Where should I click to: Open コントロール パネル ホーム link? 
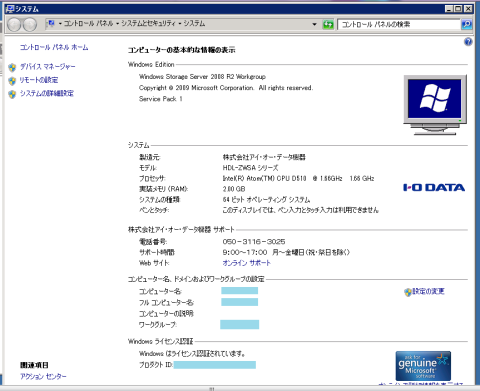54,47
